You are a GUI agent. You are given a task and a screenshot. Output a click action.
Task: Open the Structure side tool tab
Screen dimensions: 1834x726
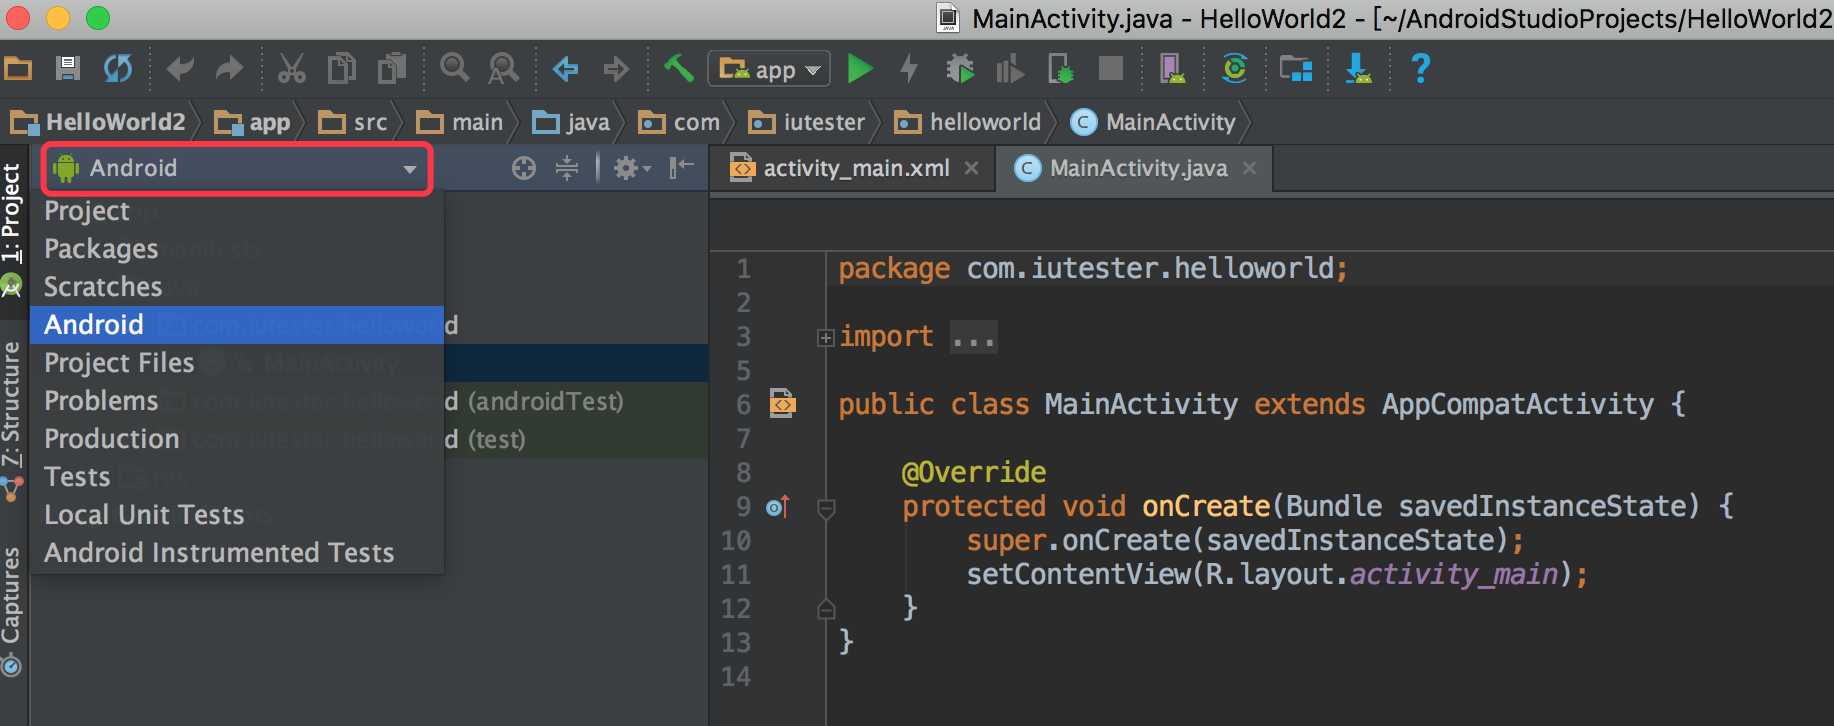[12, 420]
